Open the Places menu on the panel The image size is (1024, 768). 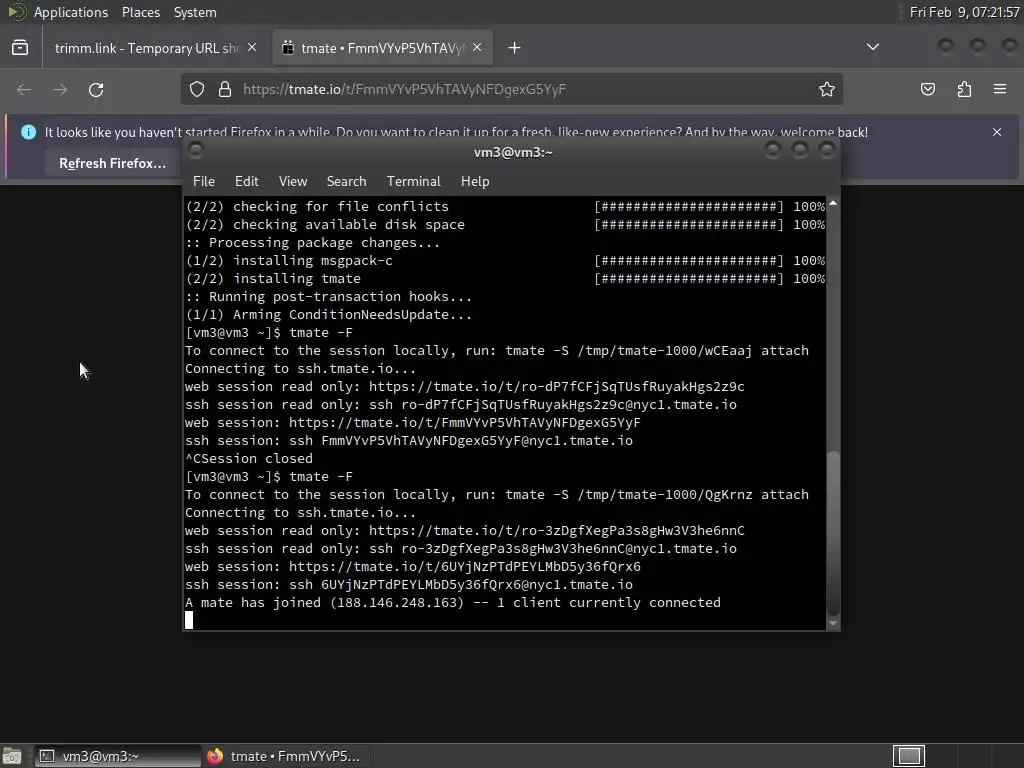140,12
